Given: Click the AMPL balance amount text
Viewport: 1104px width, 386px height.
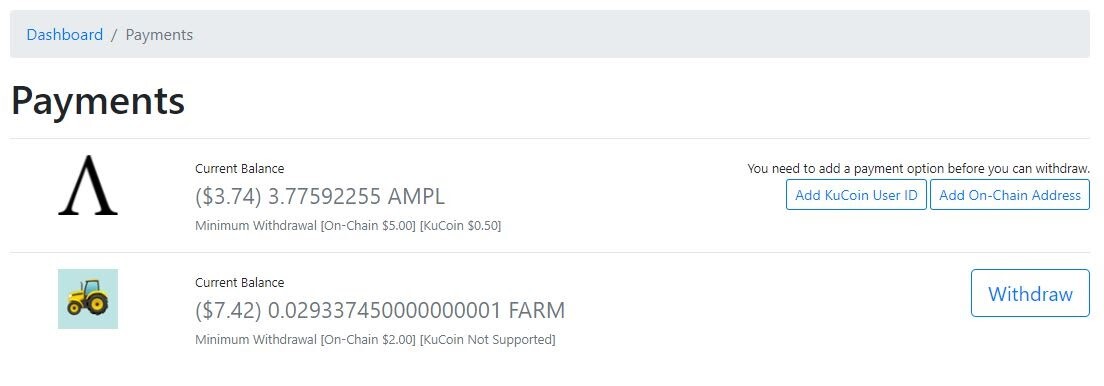Looking at the screenshot, I should [x=320, y=196].
